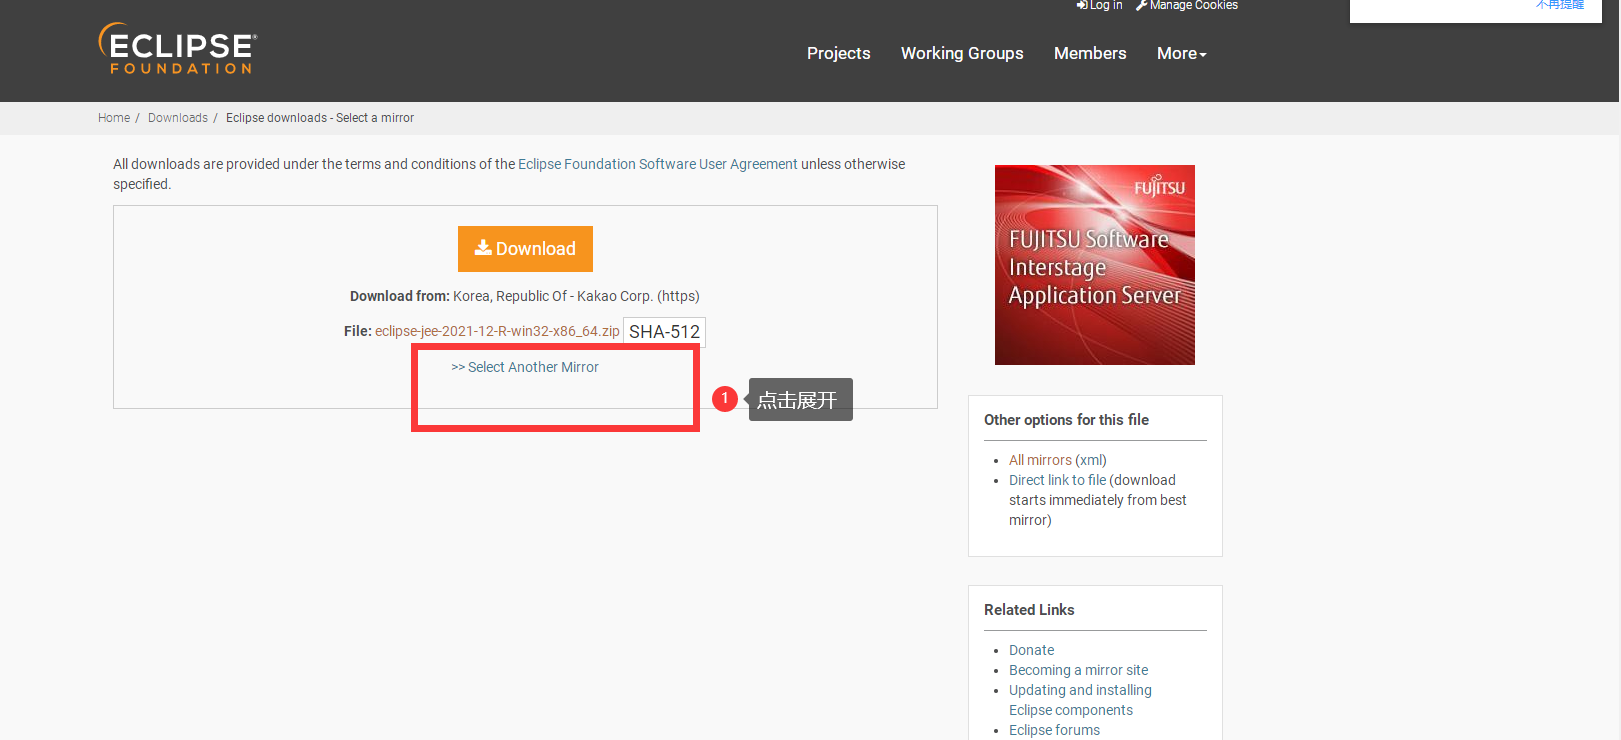The image size is (1621, 740).
Task: Open the Eclipse forums link
Action: click(x=1054, y=730)
